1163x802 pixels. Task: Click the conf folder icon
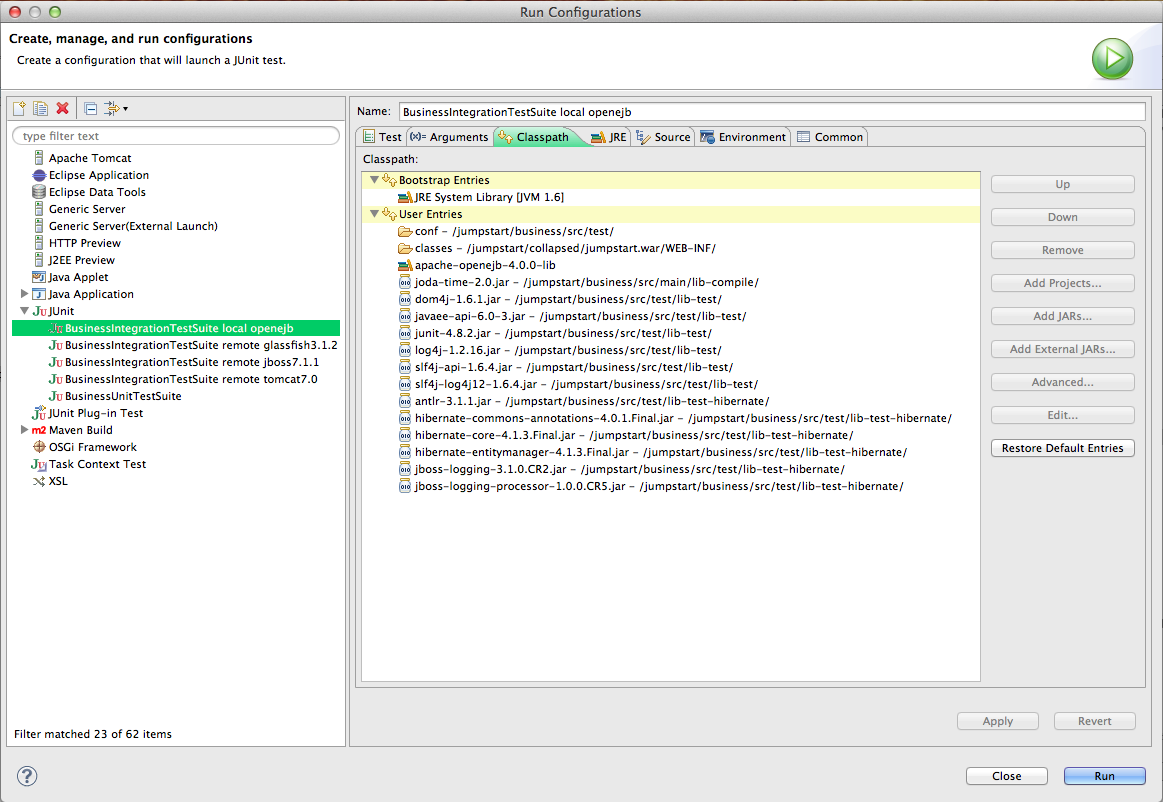coord(405,231)
